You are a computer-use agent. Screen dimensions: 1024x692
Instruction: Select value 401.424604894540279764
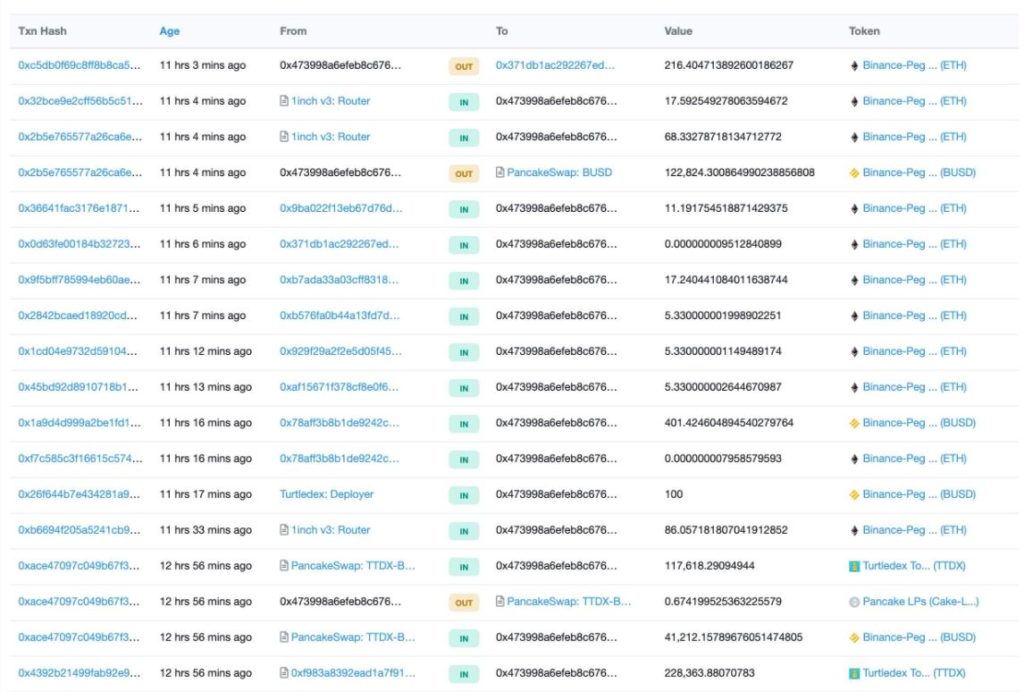pos(729,423)
